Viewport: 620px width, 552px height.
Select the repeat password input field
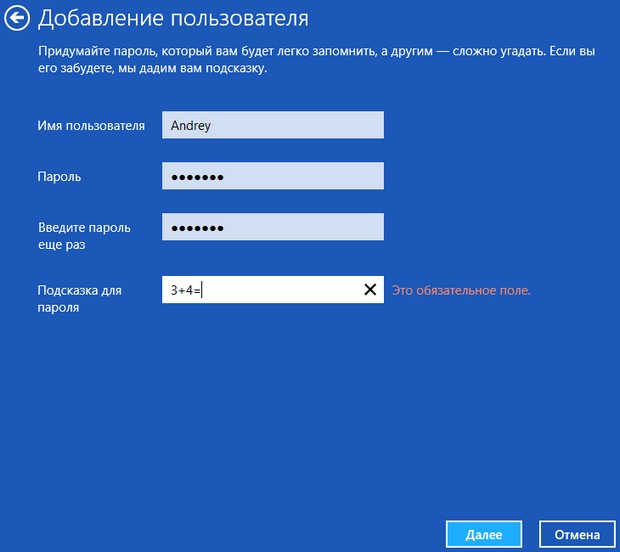[x=272, y=227]
